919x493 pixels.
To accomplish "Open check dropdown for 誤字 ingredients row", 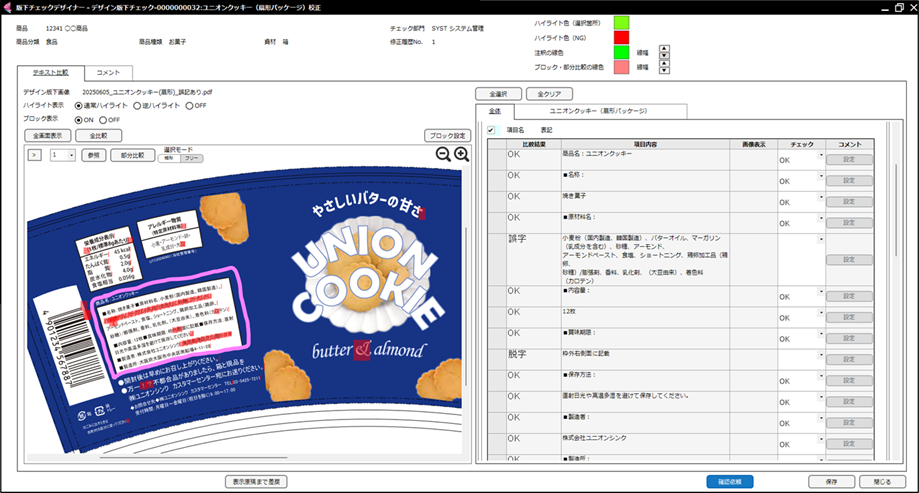I will (x=821, y=239).
